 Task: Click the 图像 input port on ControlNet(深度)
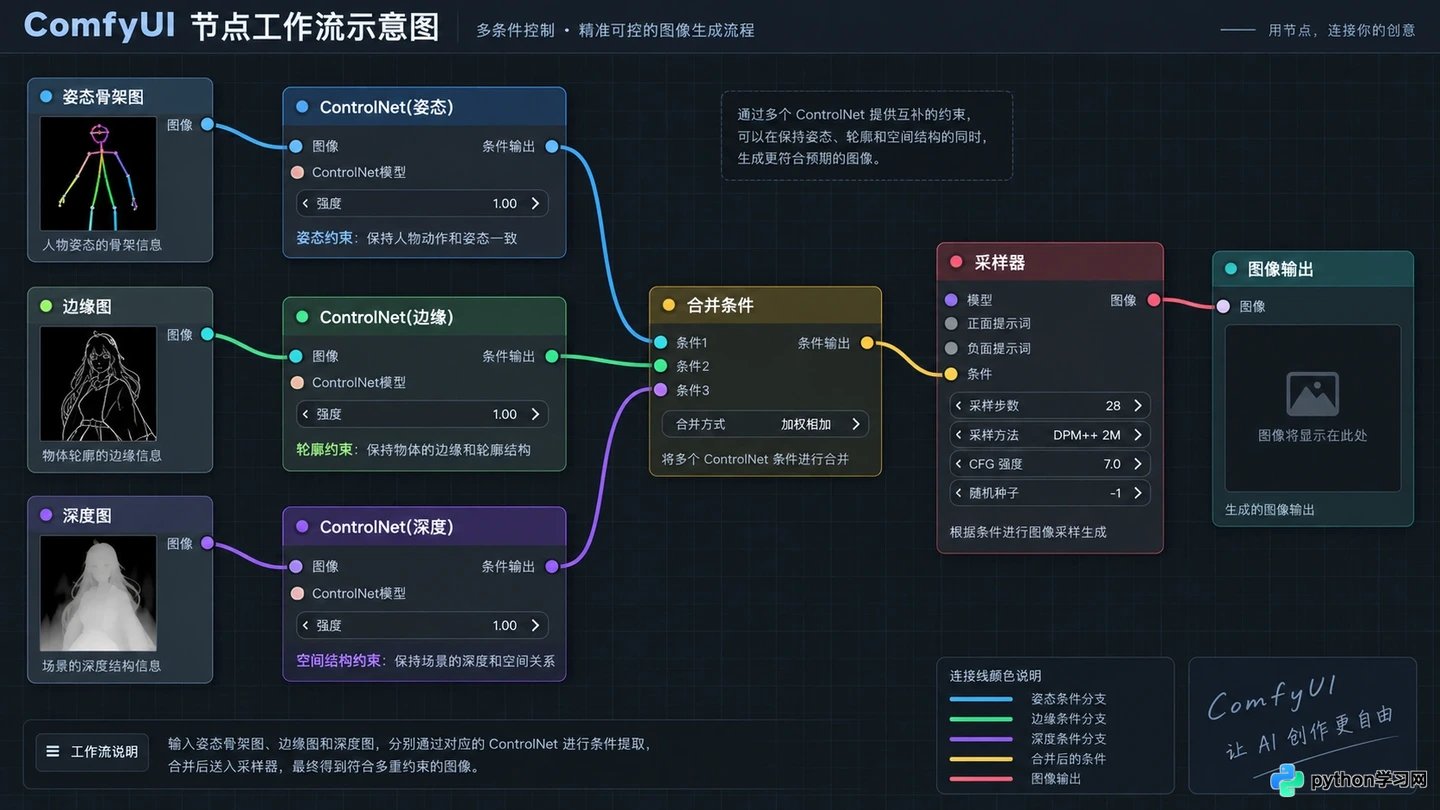(x=296, y=566)
